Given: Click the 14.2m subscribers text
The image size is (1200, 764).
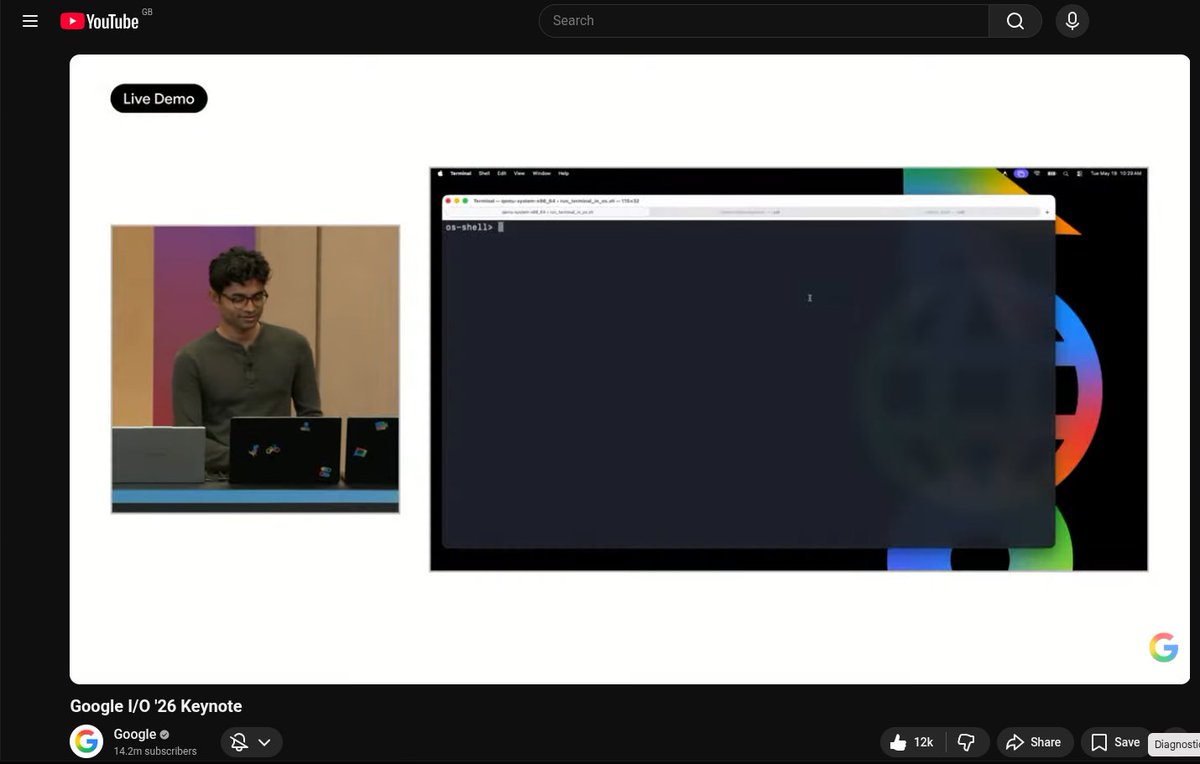Looking at the screenshot, I should click(155, 751).
